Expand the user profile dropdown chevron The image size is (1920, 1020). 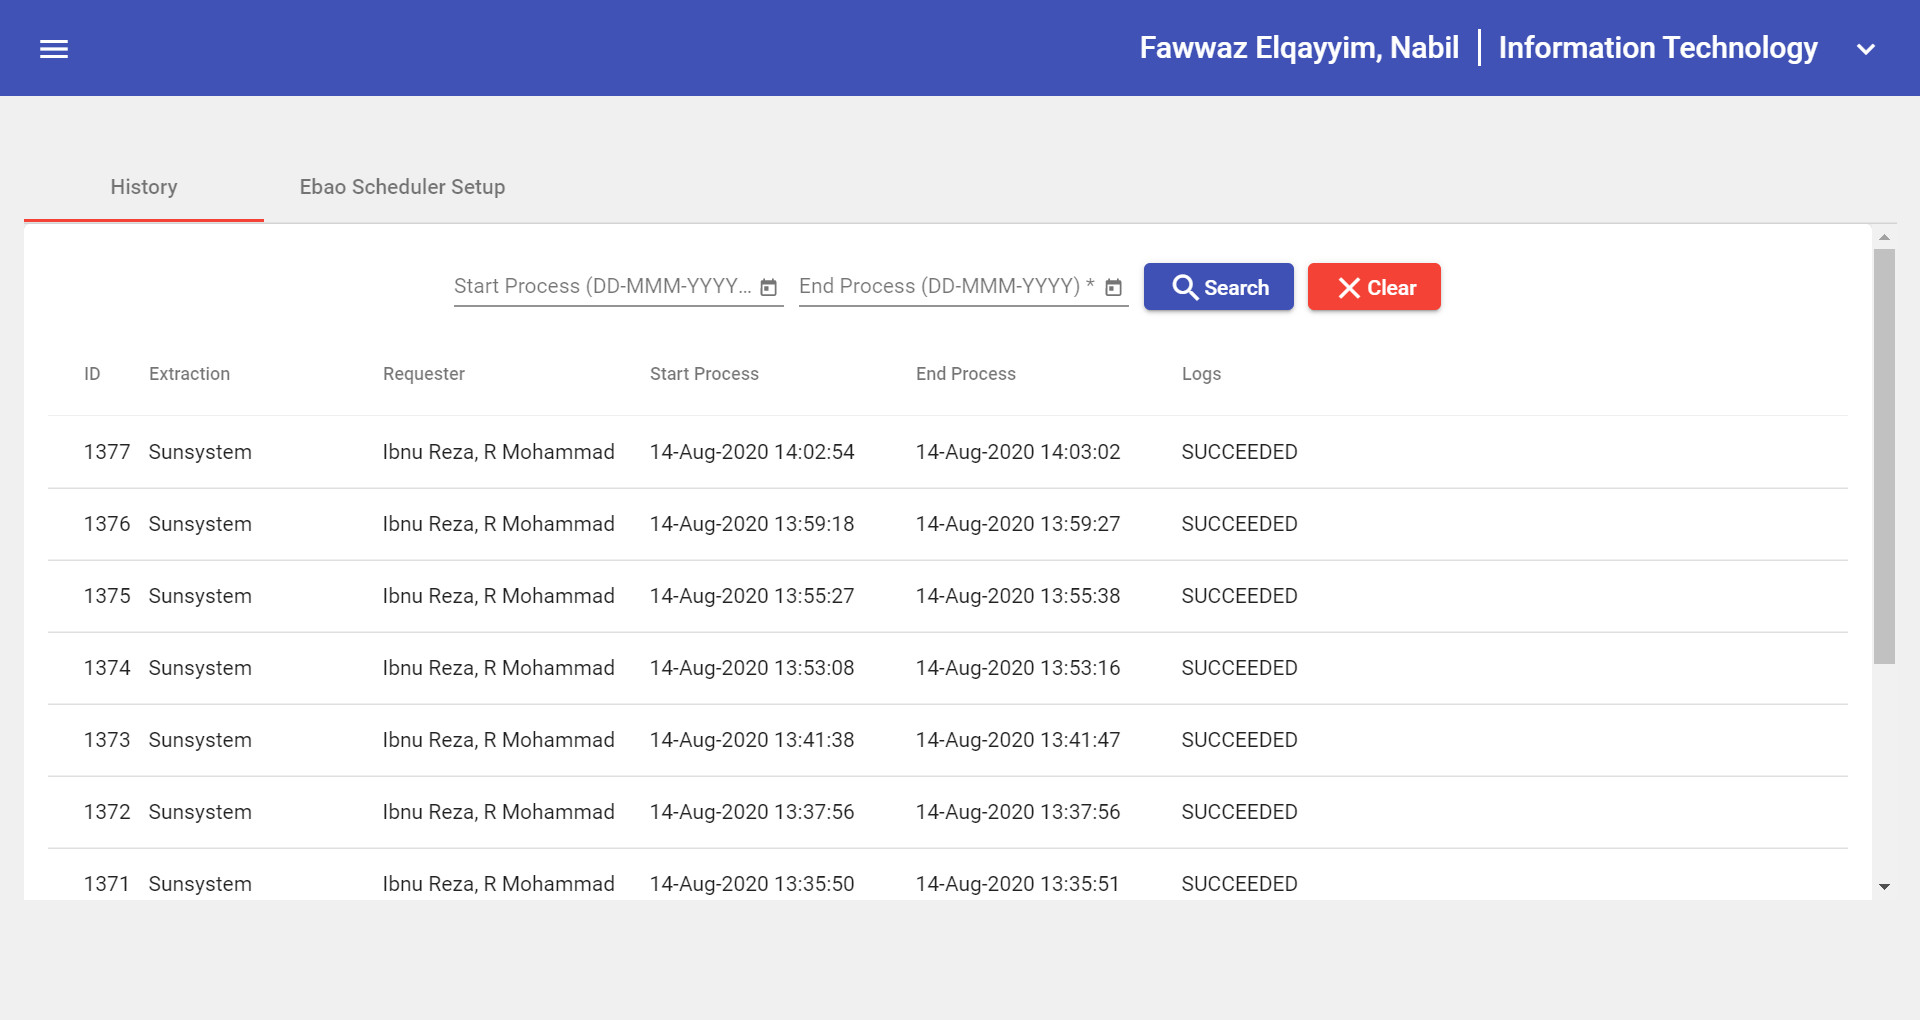(x=1866, y=48)
